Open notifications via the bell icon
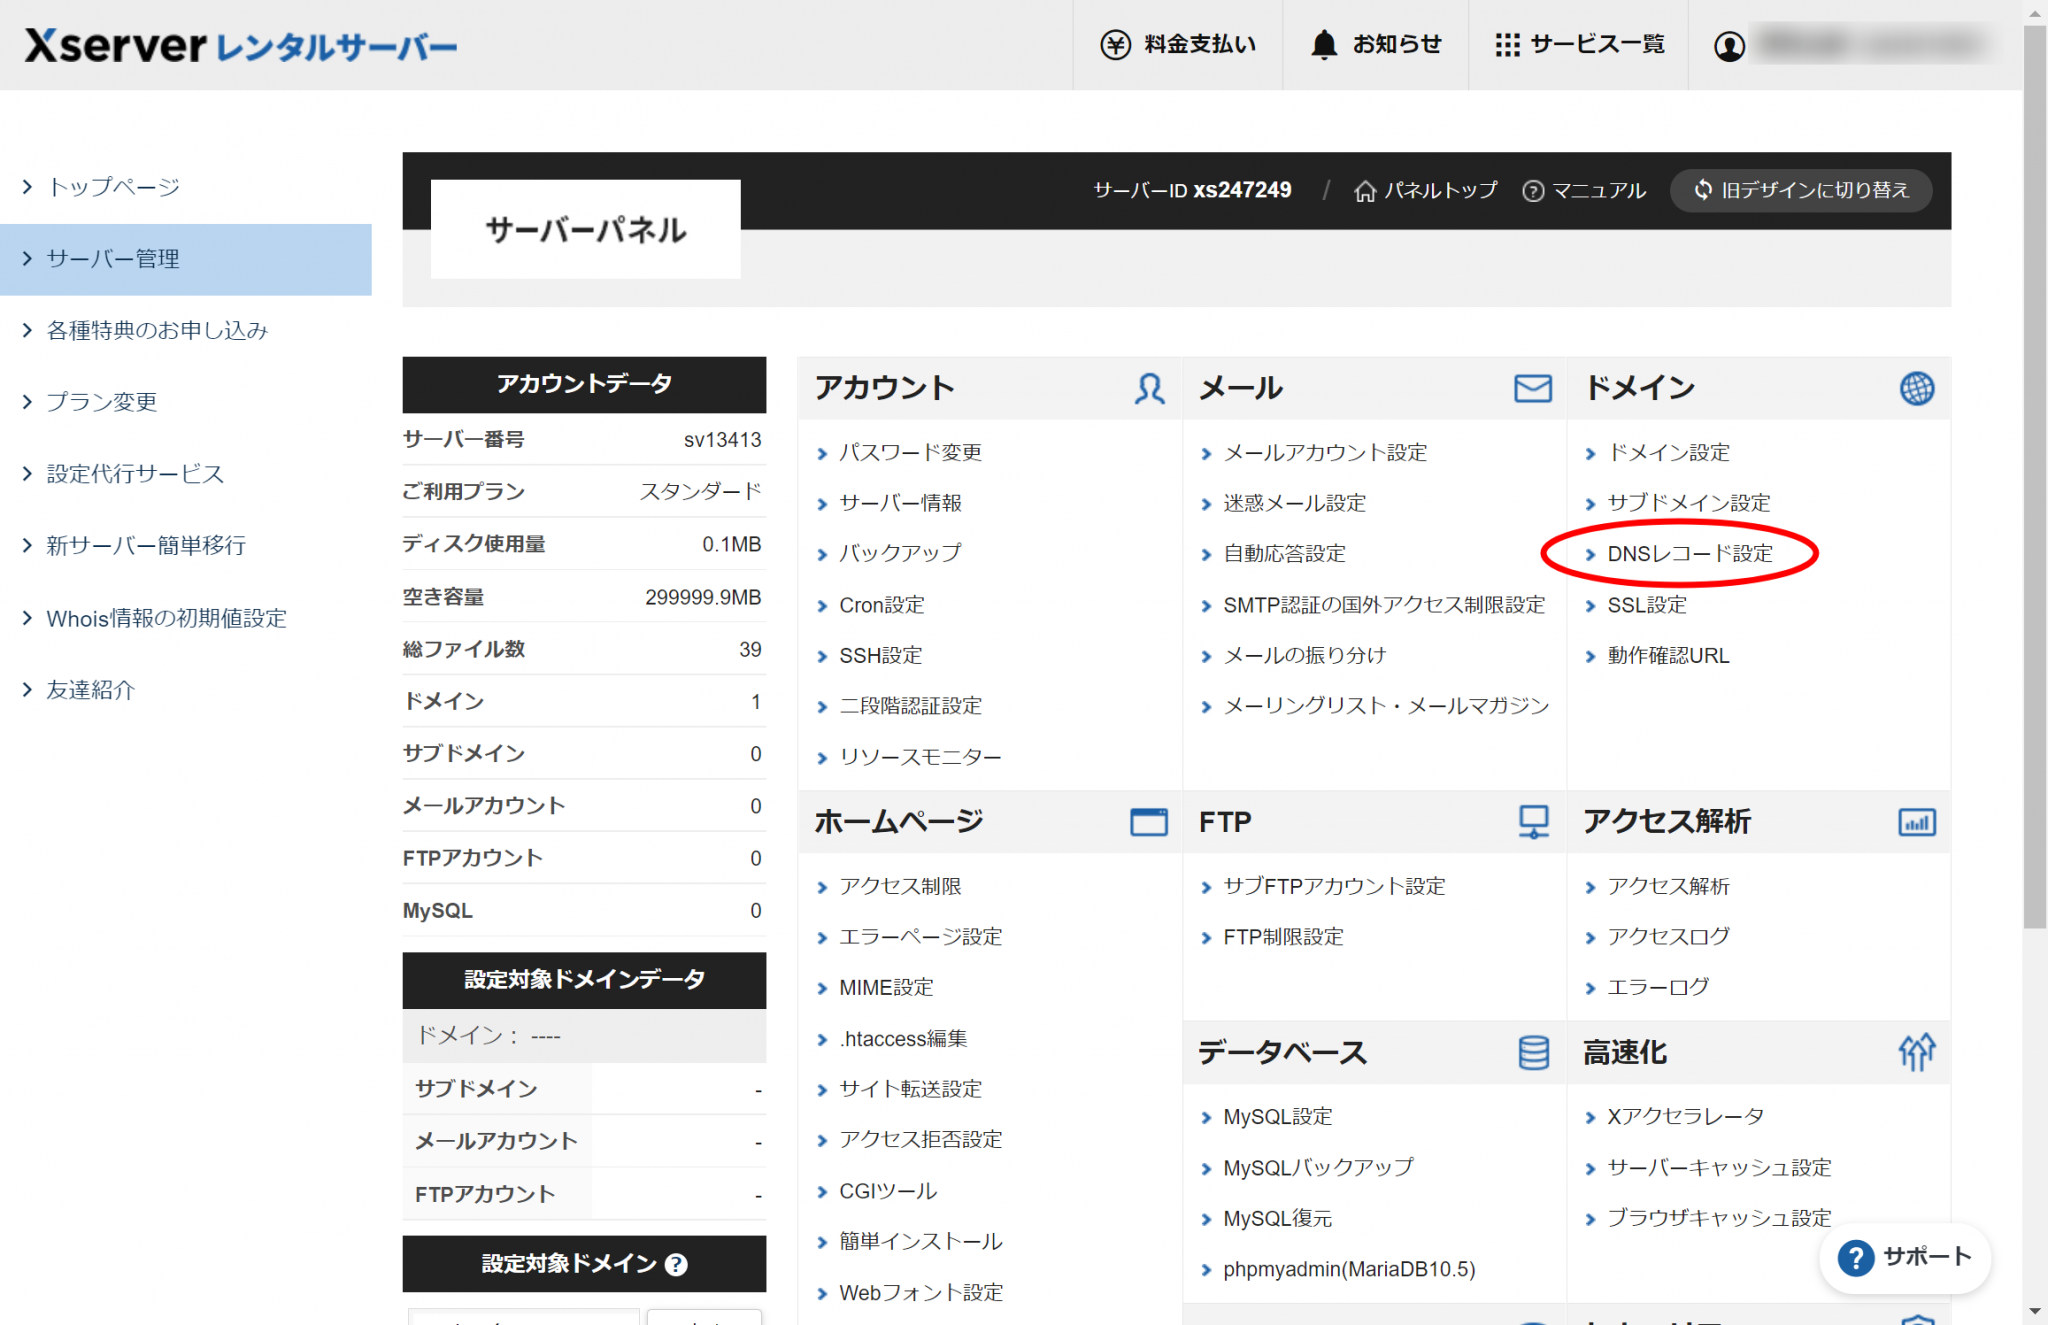Image resolution: width=2048 pixels, height=1325 pixels. [x=1322, y=44]
